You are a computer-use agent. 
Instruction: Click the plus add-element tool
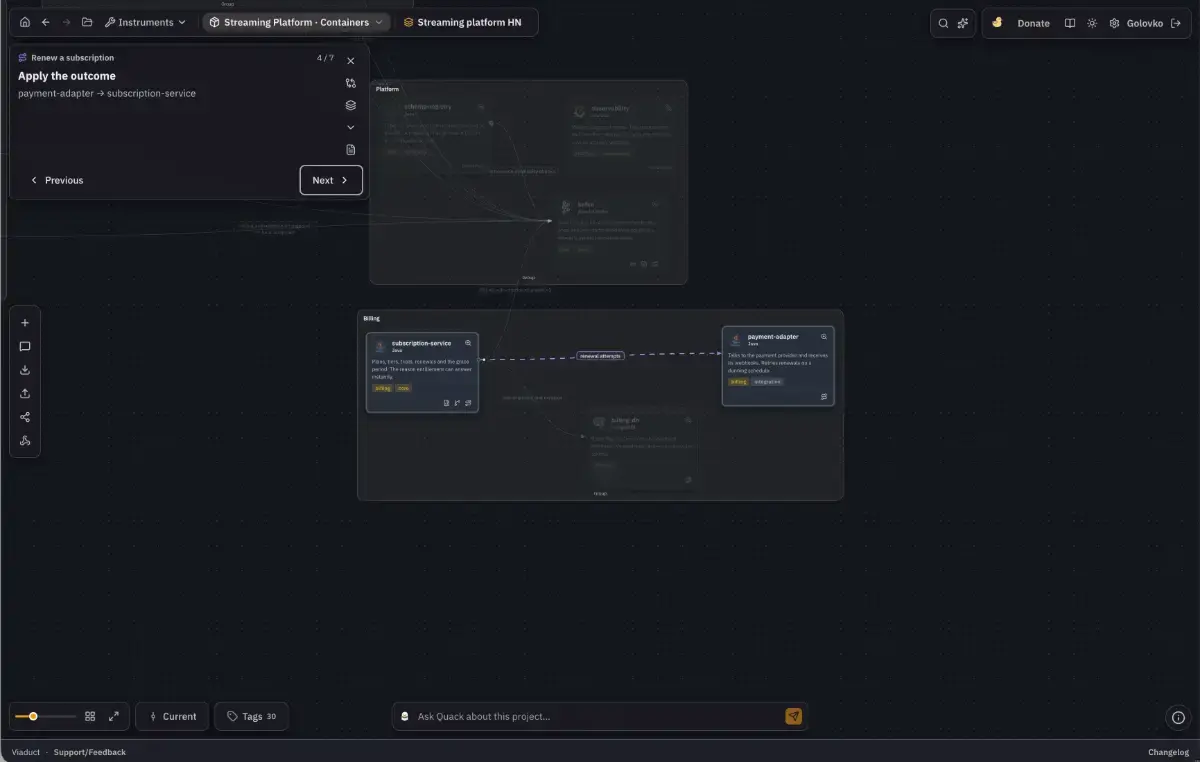tap(25, 323)
